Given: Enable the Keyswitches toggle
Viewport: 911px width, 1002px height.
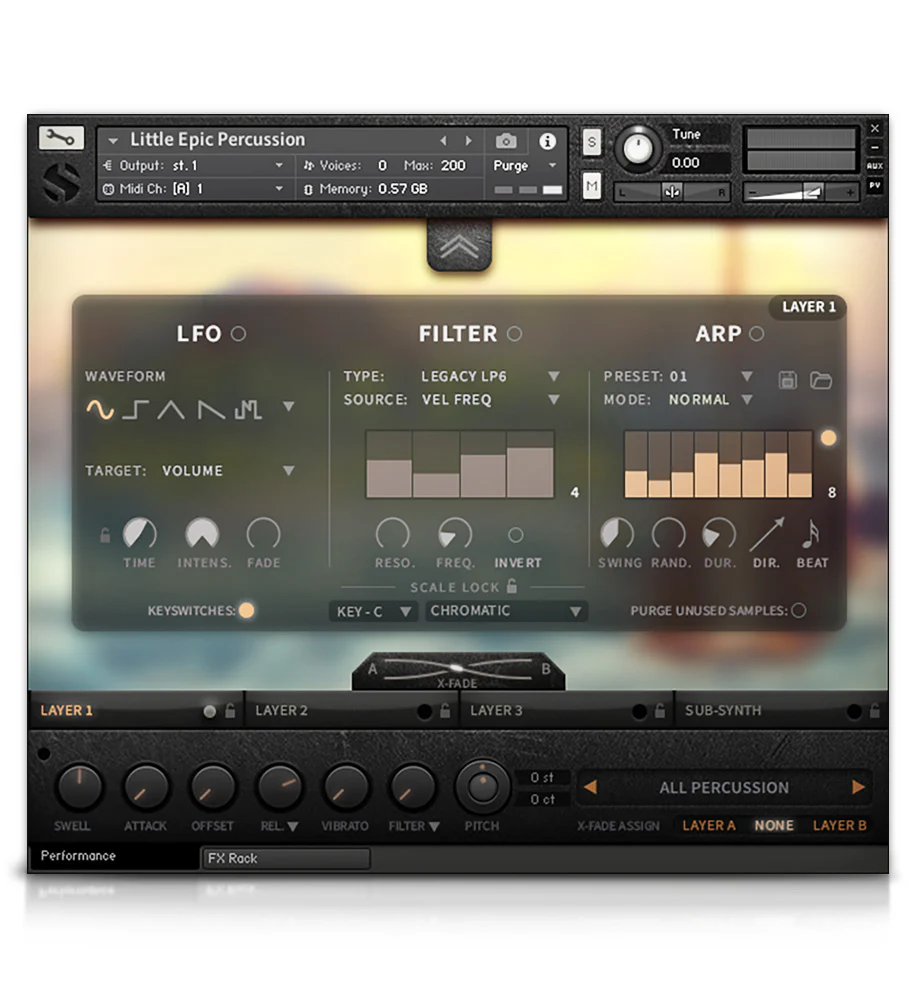Looking at the screenshot, I should click(247, 610).
